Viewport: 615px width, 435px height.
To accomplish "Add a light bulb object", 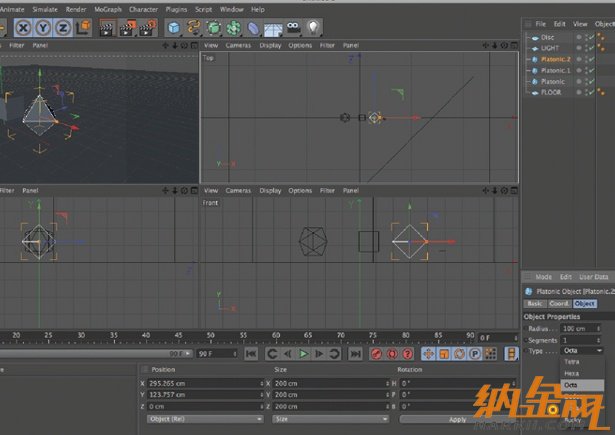I will [x=313, y=28].
